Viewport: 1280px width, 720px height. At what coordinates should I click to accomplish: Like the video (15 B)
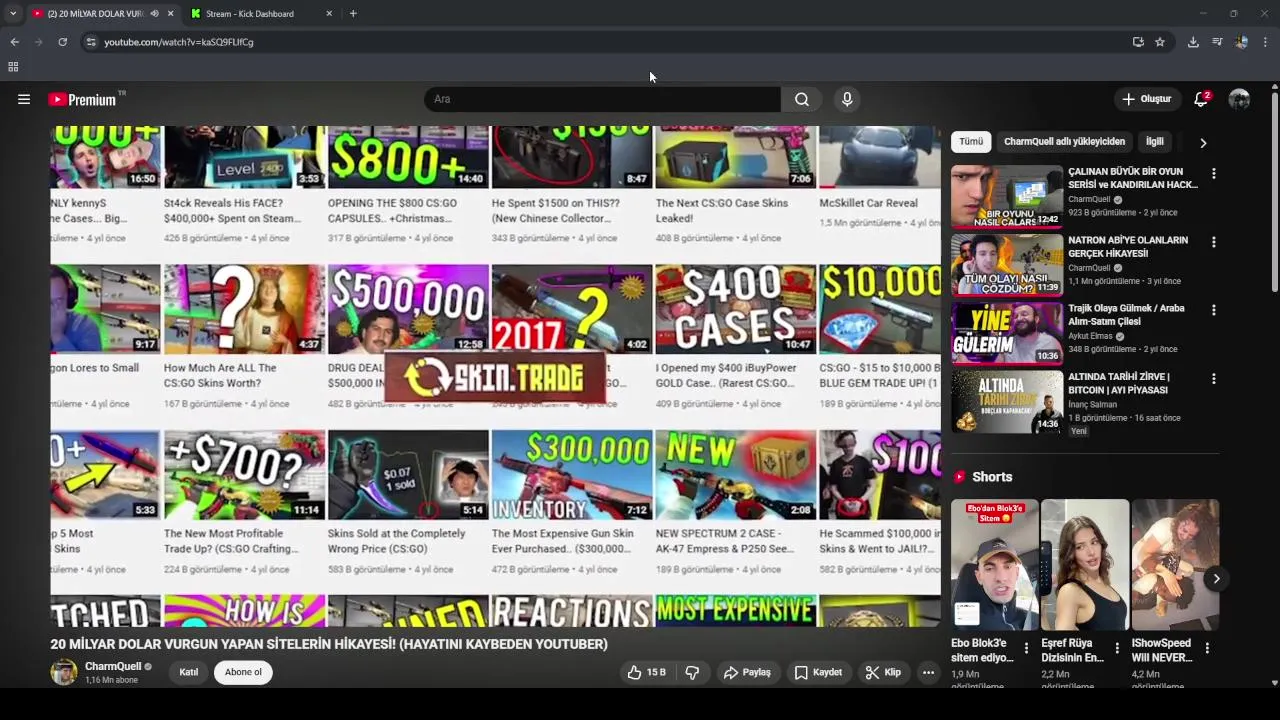coord(646,673)
